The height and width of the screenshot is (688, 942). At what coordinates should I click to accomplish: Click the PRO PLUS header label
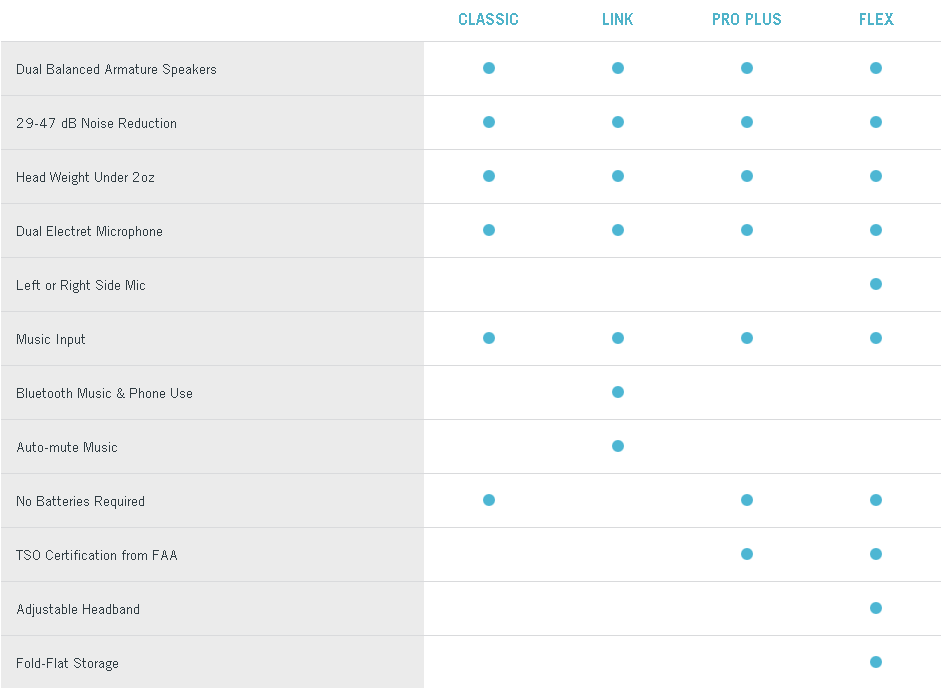coord(747,19)
